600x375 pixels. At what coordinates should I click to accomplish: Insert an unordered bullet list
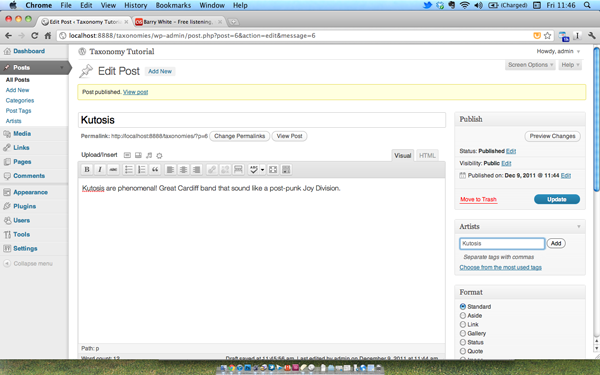[x=129, y=170]
